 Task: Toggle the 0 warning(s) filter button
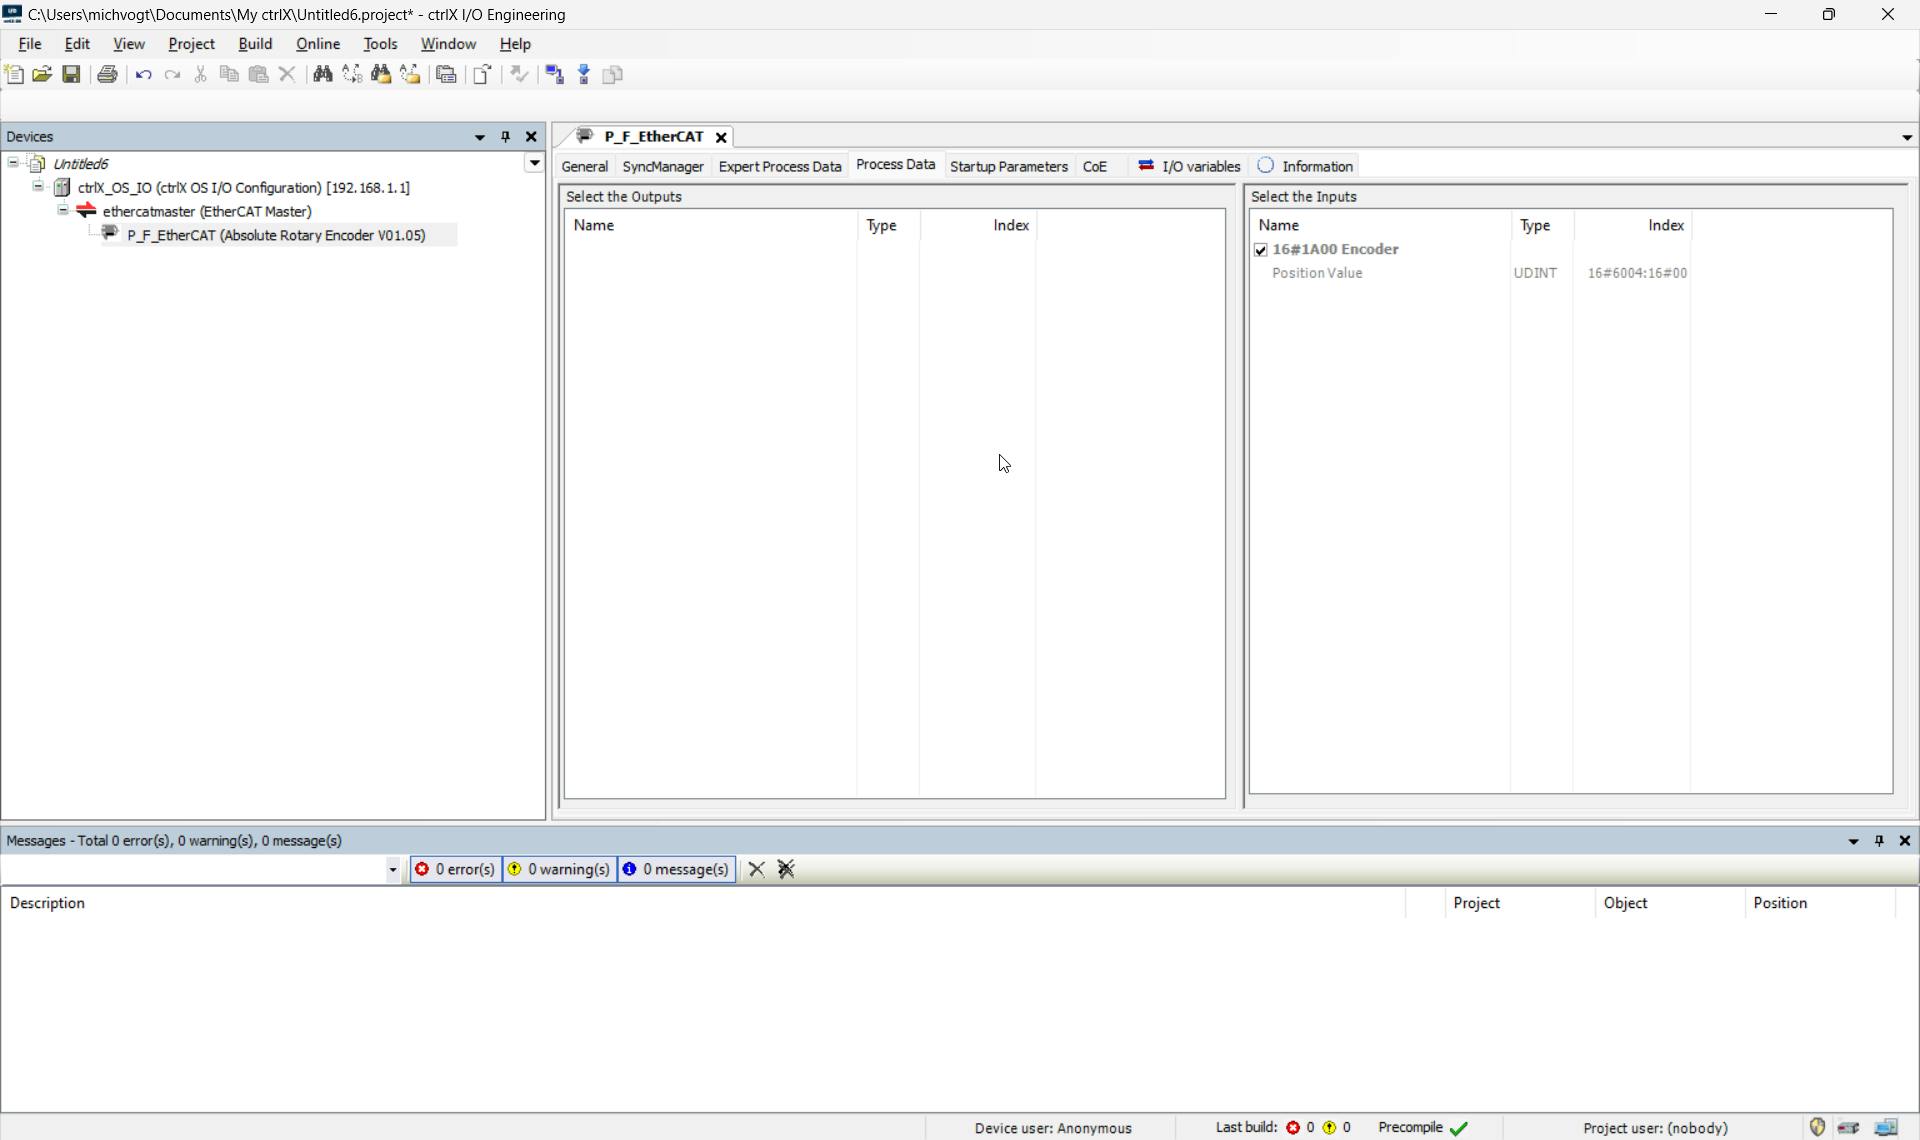(559, 870)
